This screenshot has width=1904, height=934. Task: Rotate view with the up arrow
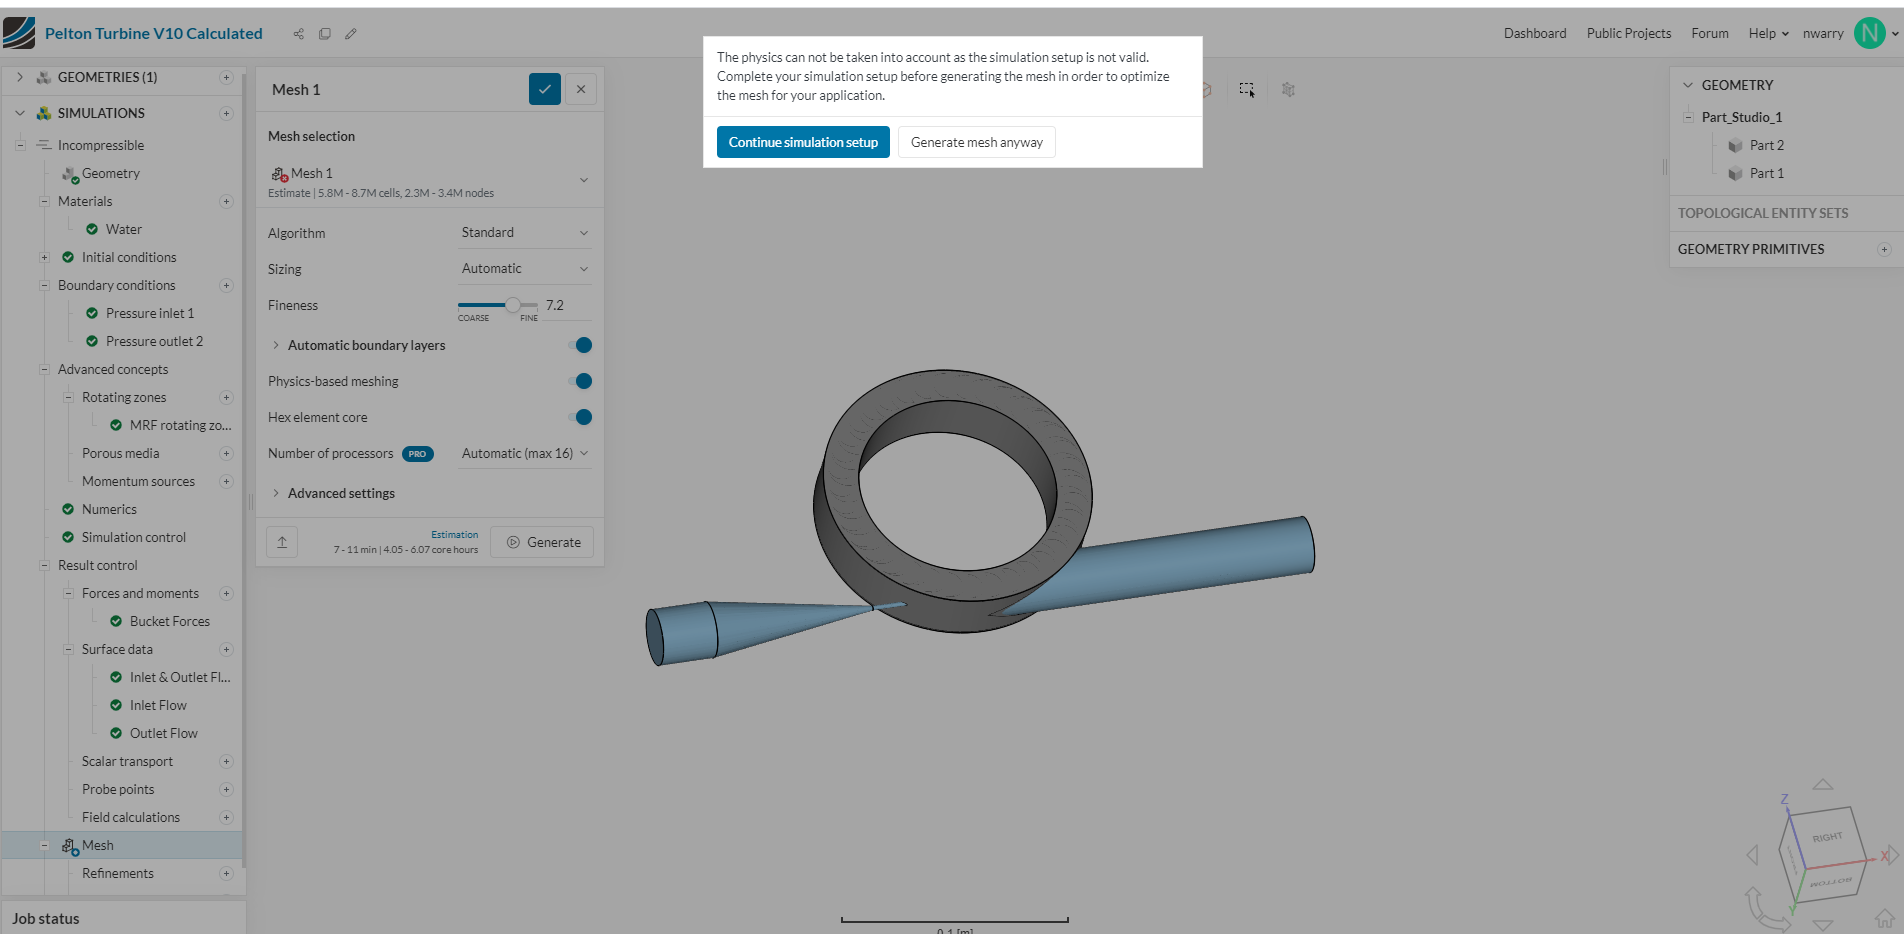tap(1823, 785)
